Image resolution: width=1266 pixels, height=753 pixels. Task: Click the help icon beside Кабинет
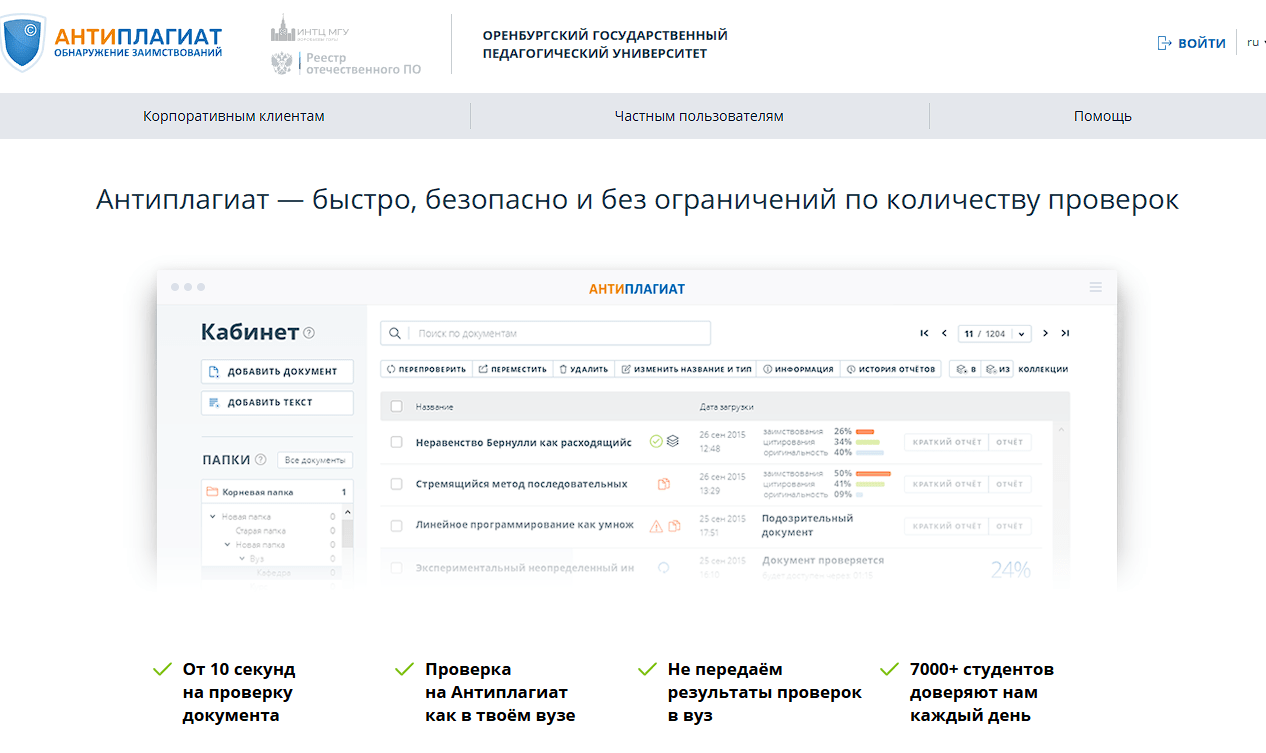(309, 333)
